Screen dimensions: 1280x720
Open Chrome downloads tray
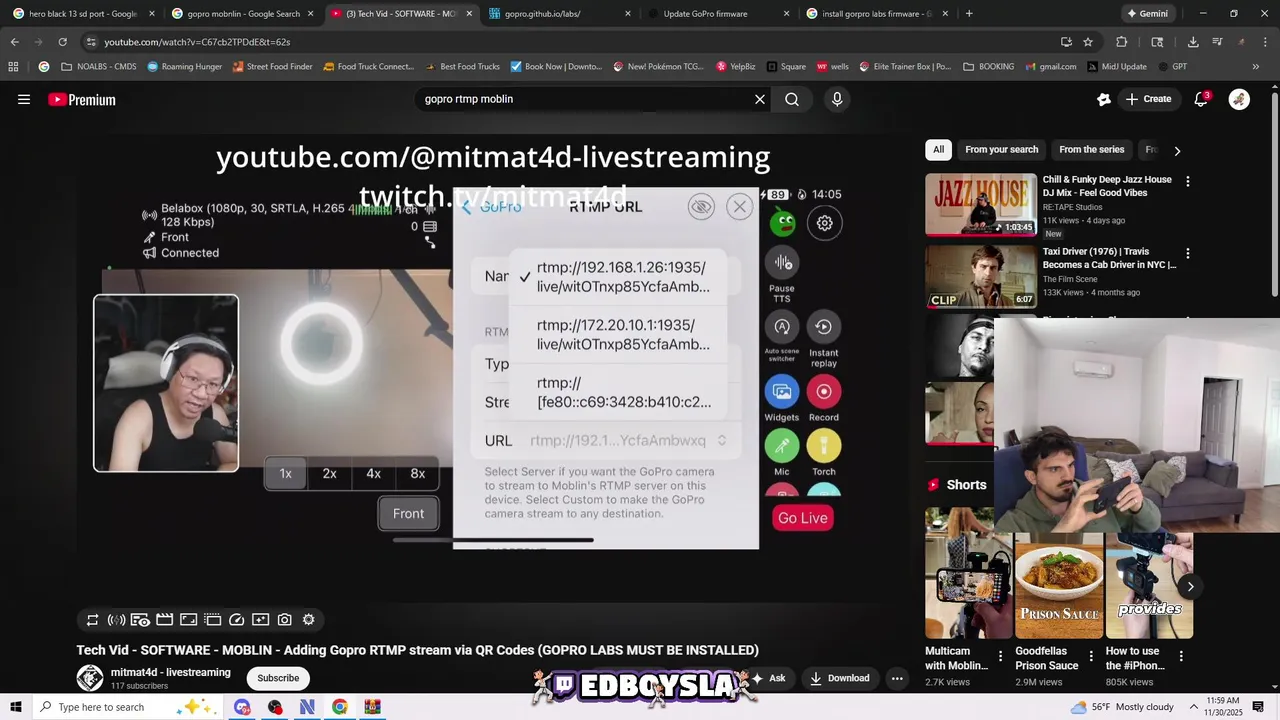click(1193, 42)
